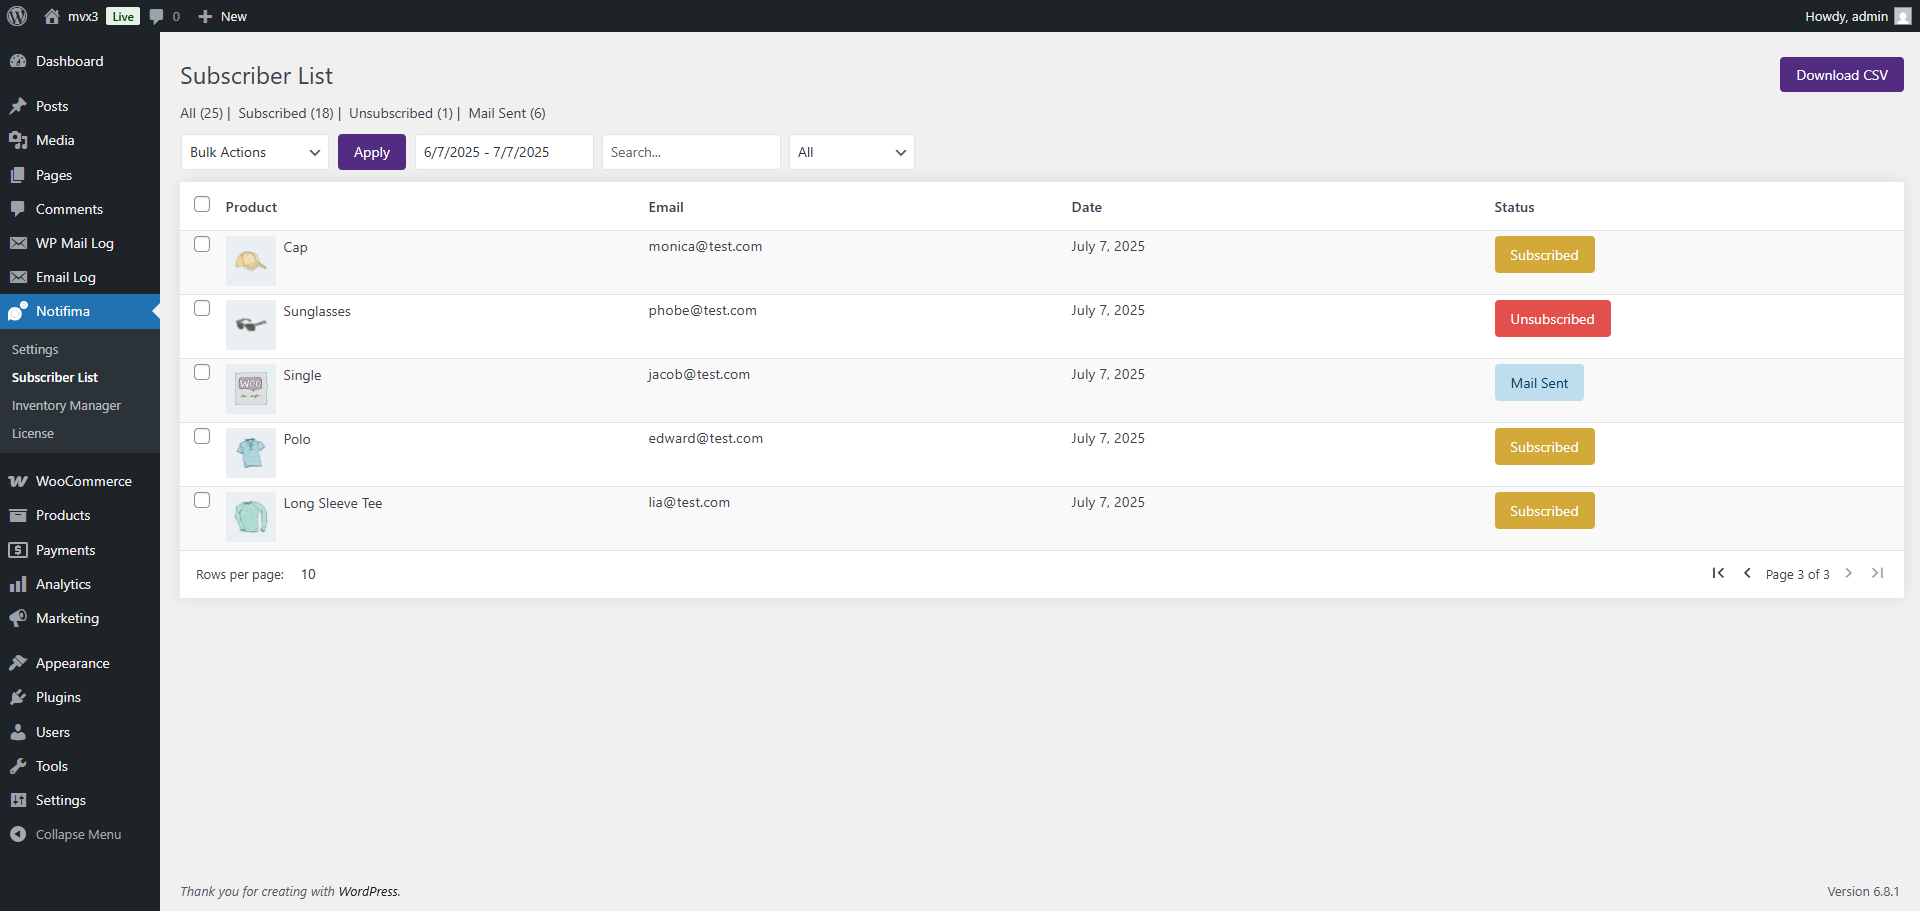Viewport: 1920px width, 911px height.
Task: Click the WordPress logo icon
Action: click(17, 16)
